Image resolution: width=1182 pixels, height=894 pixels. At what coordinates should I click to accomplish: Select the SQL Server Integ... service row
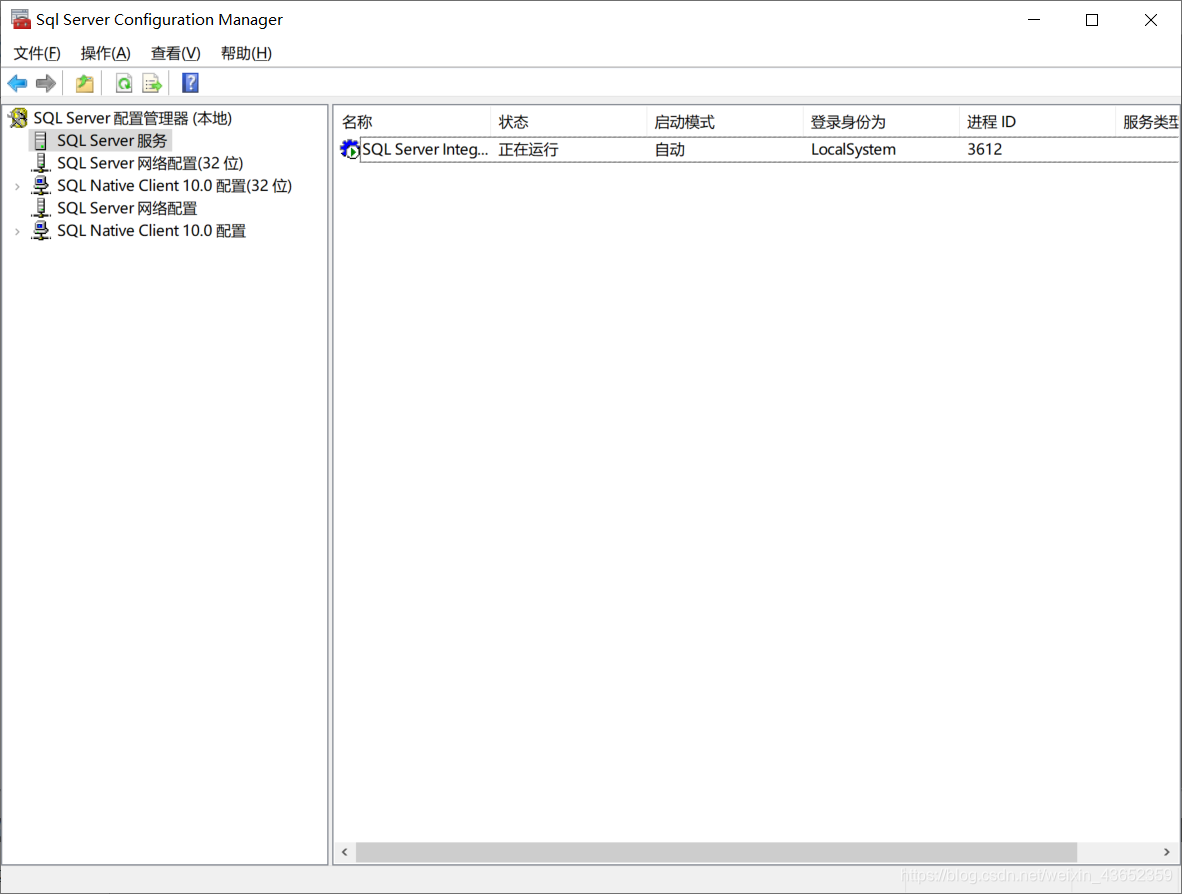tap(757, 149)
